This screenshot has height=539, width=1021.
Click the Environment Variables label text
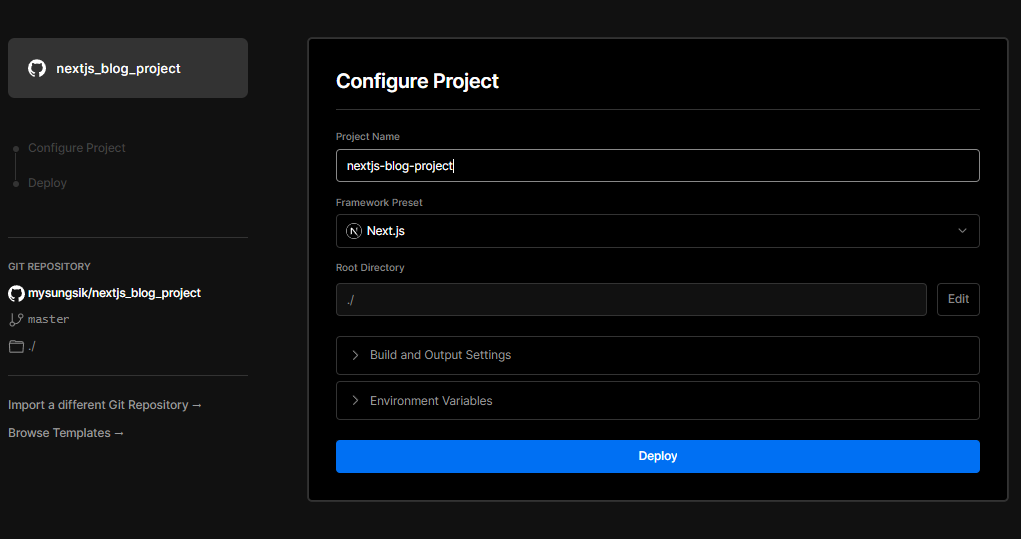pyautogui.click(x=431, y=401)
